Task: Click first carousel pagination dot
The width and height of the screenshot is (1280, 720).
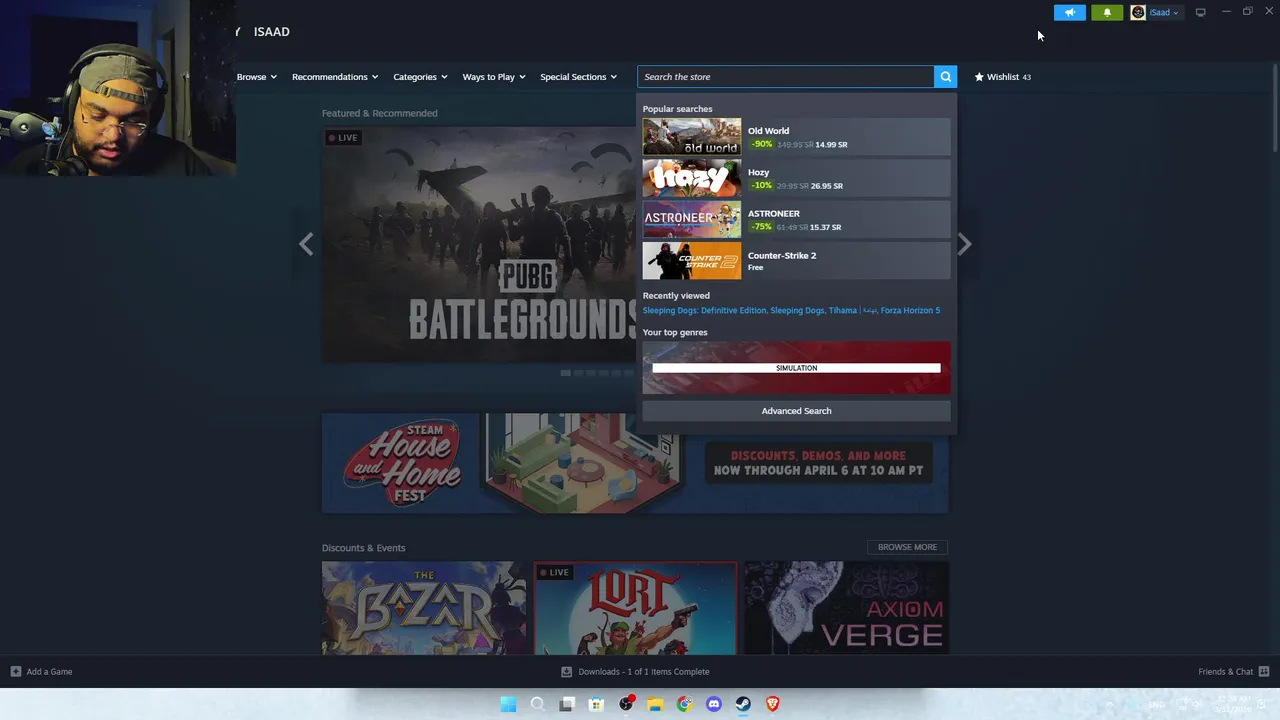Action: pyautogui.click(x=565, y=373)
